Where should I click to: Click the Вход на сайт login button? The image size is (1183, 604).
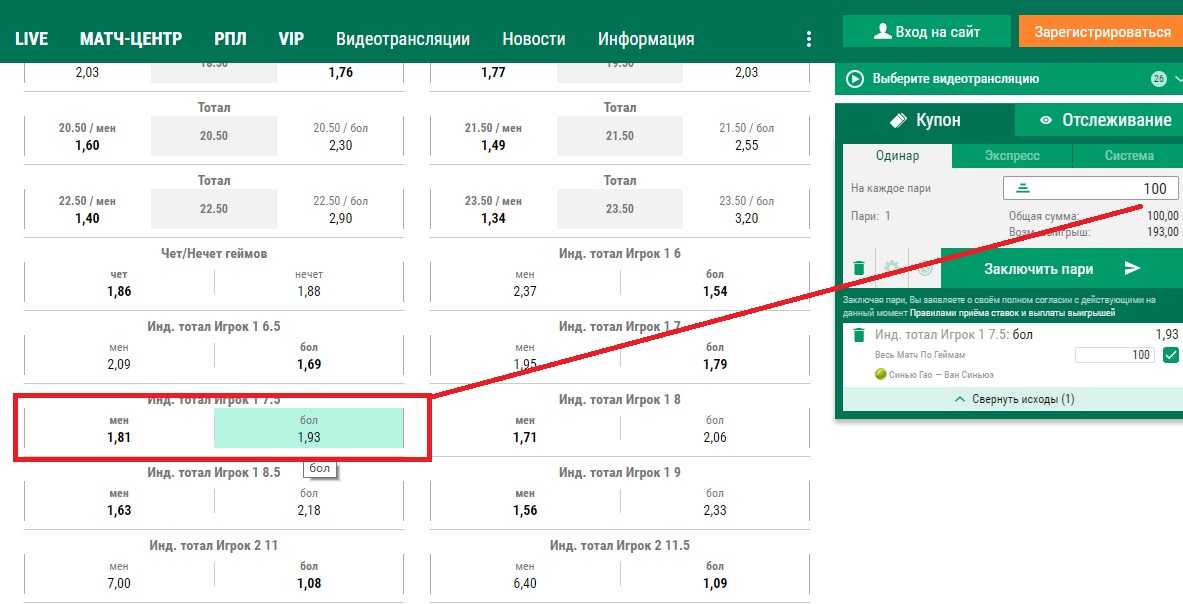click(926, 32)
